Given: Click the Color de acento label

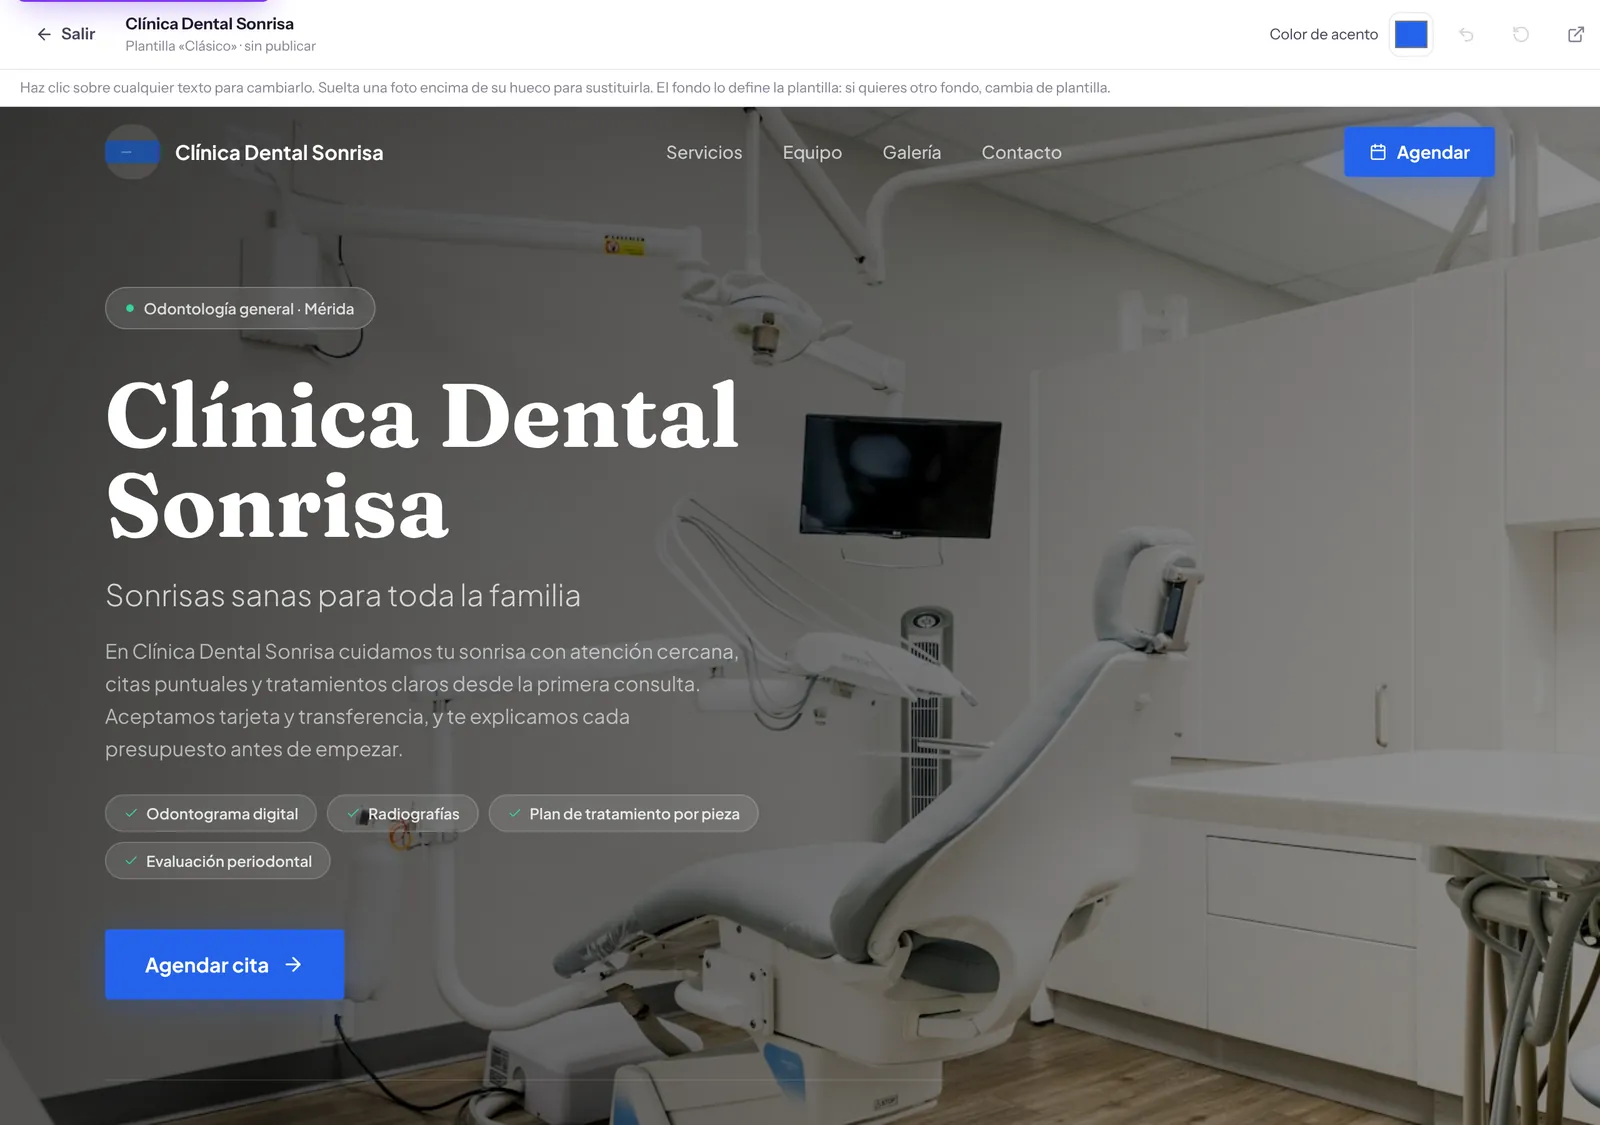Looking at the screenshot, I should click(1323, 34).
